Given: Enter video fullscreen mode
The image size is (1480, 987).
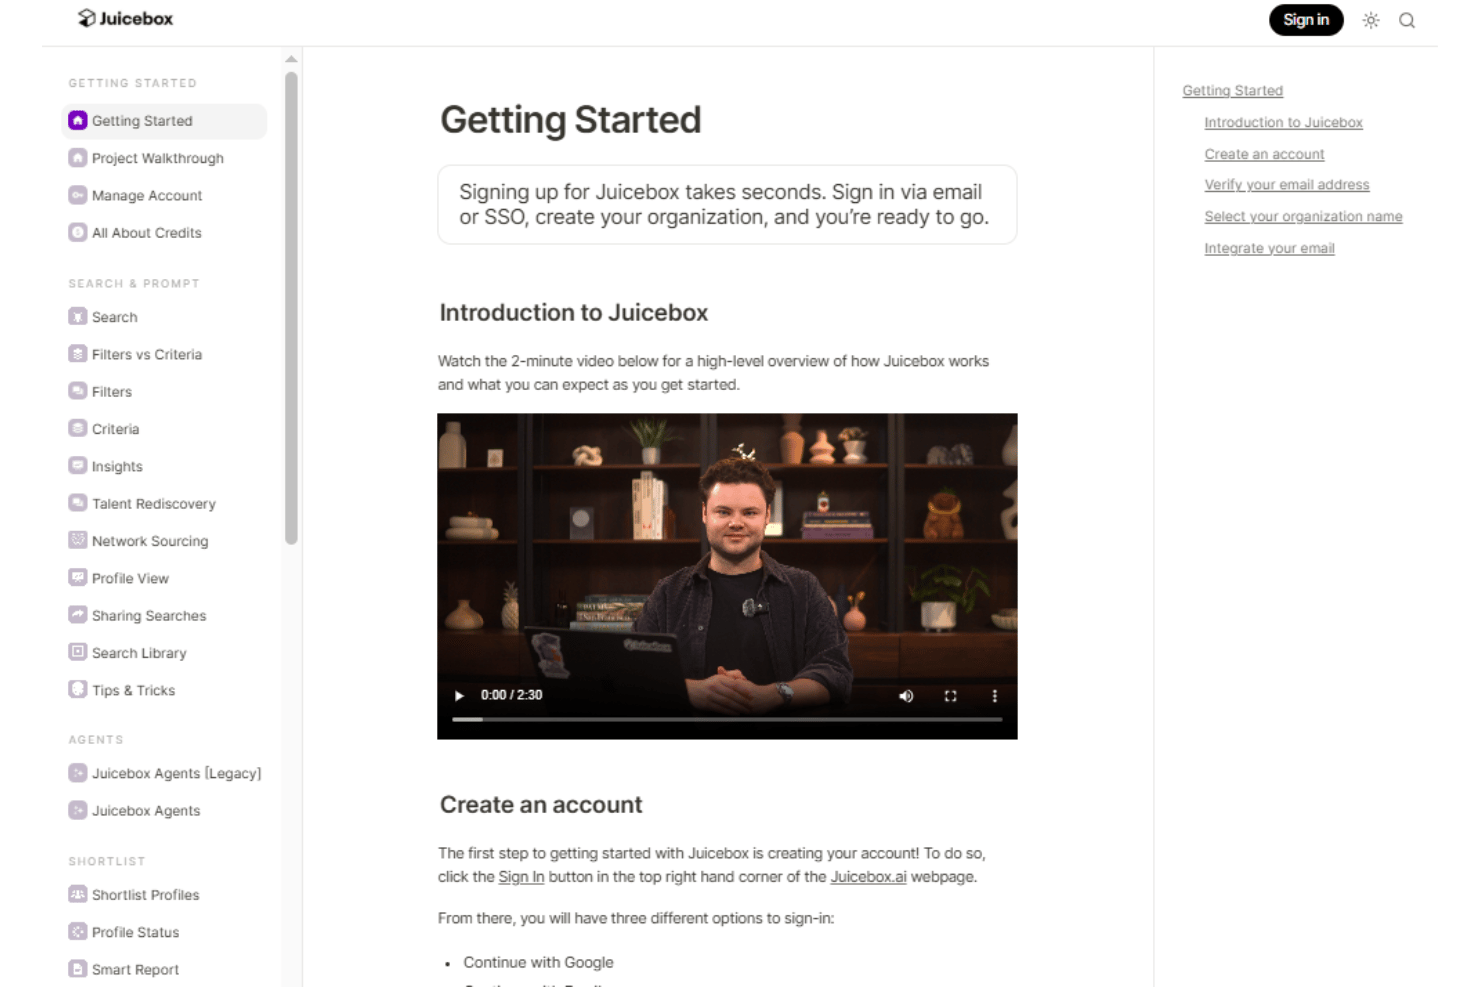Looking at the screenshot, I should click(x=951, y=696).
